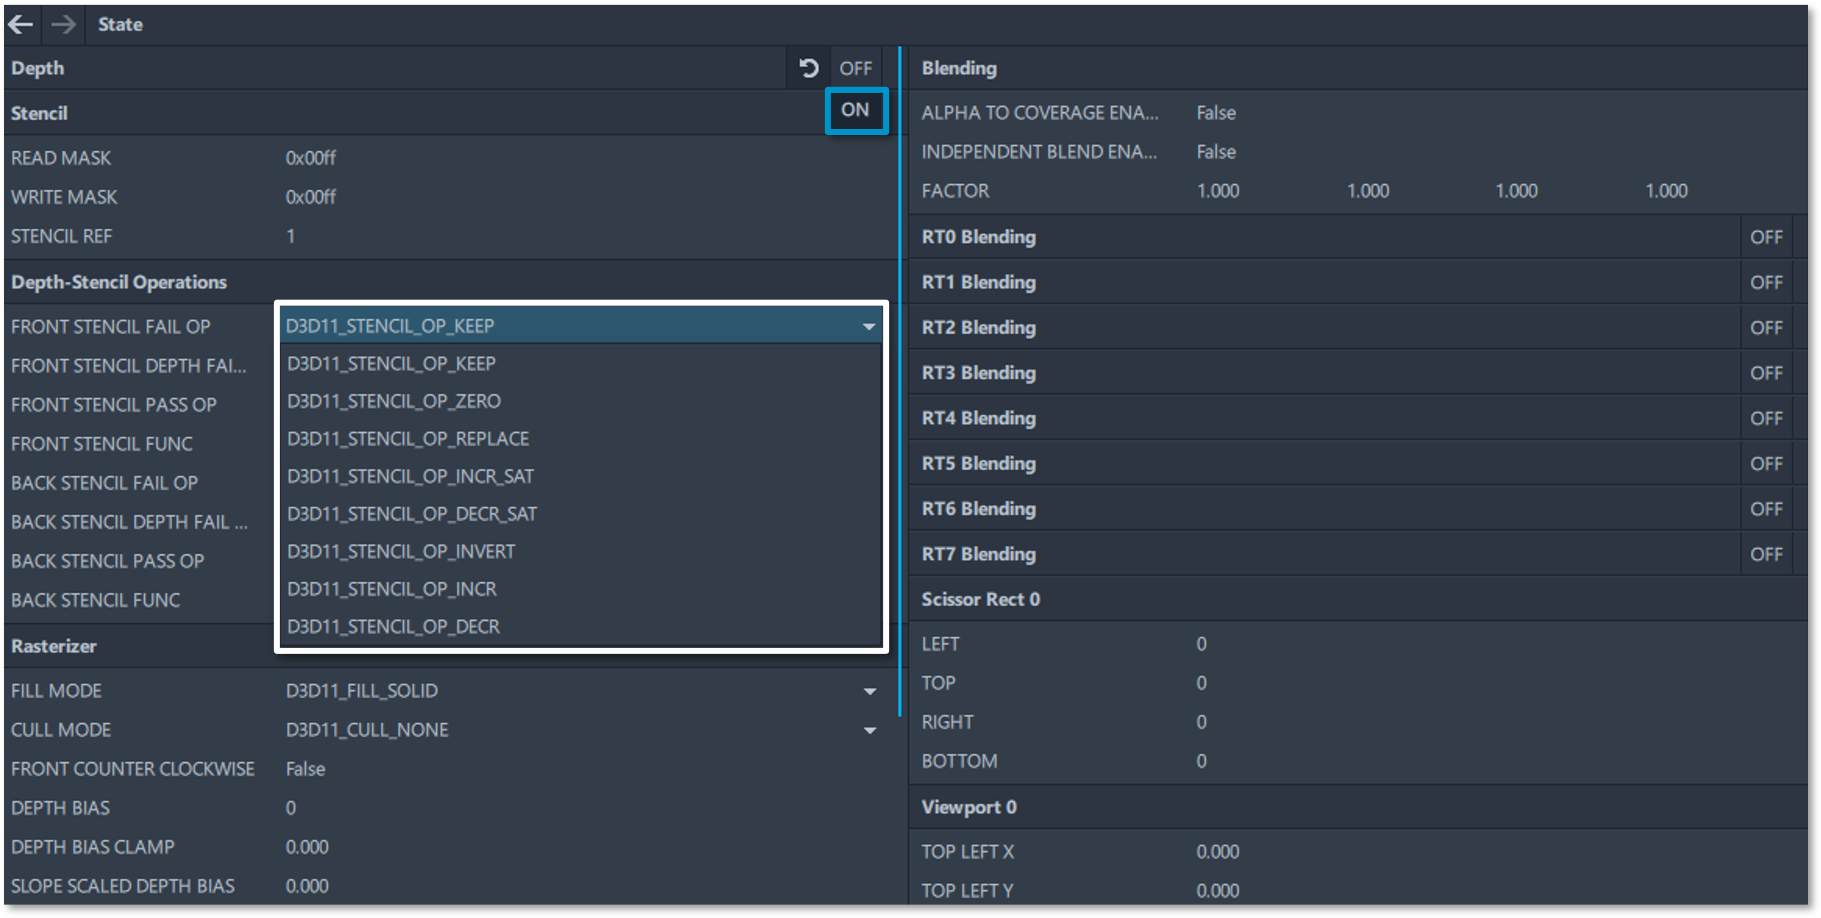
Task: Click the forward arrow icon
Action: click(63, 24)
